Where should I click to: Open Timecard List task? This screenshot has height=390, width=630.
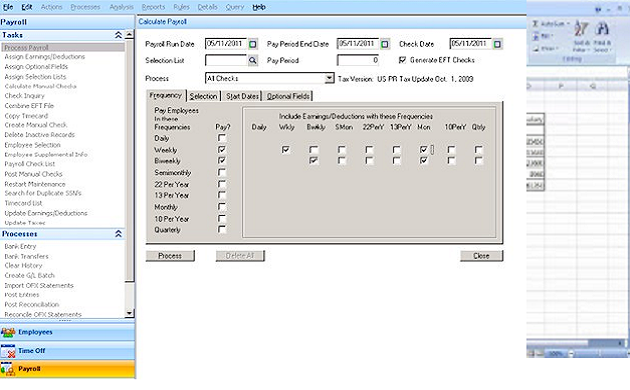point(23,203)
